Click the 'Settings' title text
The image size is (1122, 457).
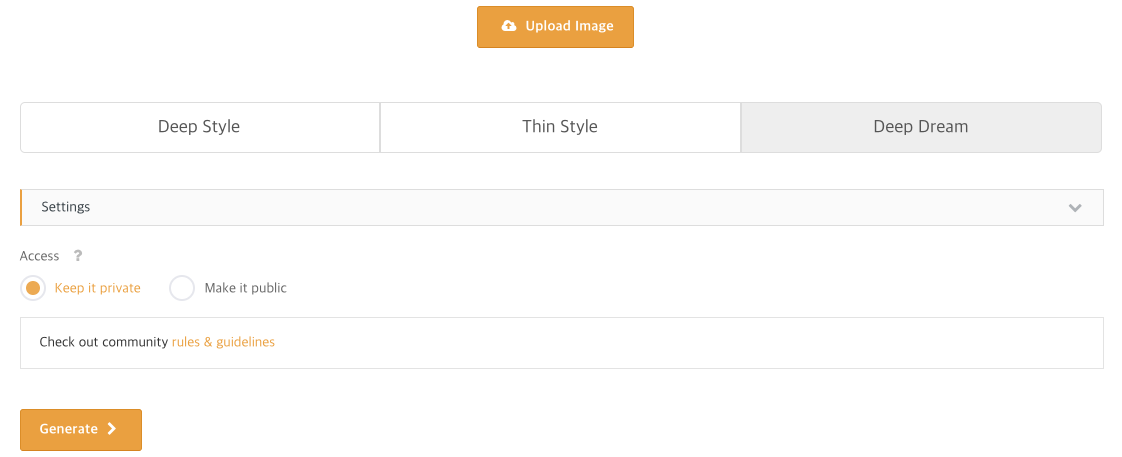(x=66, y=207)
